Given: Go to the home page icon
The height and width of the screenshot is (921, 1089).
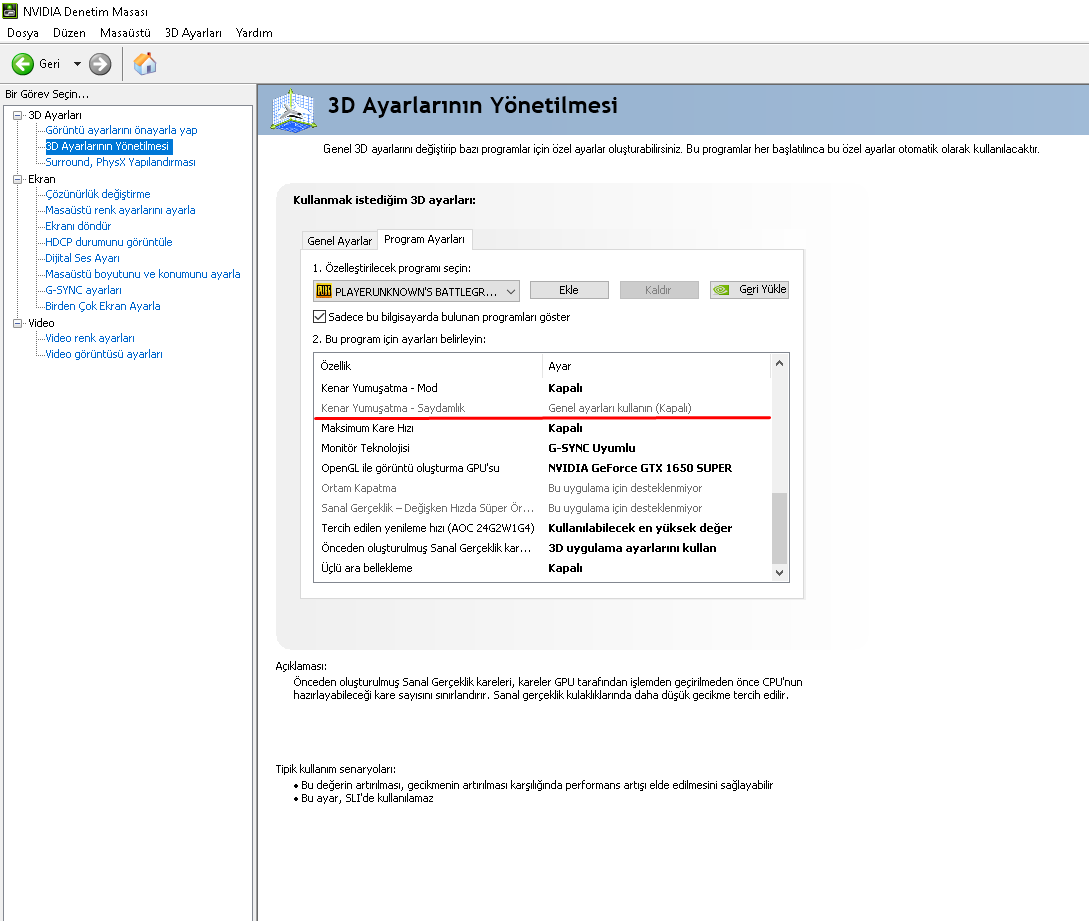Looking at the screenshot, I should click(x=145, y=64).
